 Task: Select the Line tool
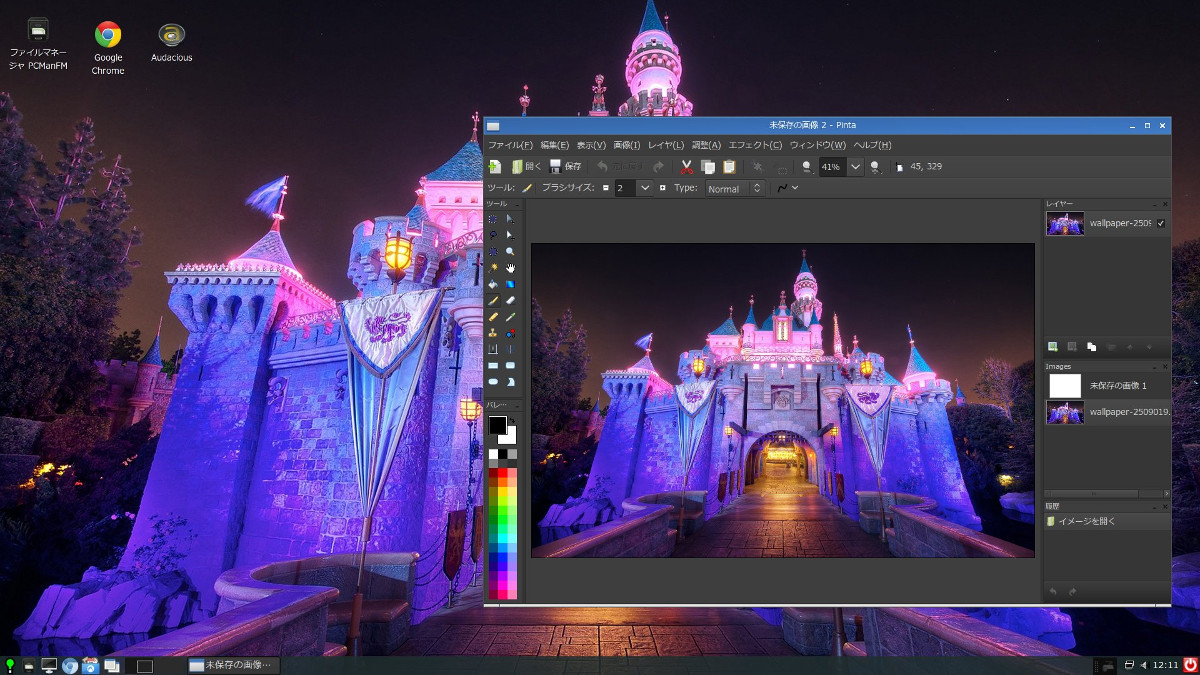click(510, 349)
